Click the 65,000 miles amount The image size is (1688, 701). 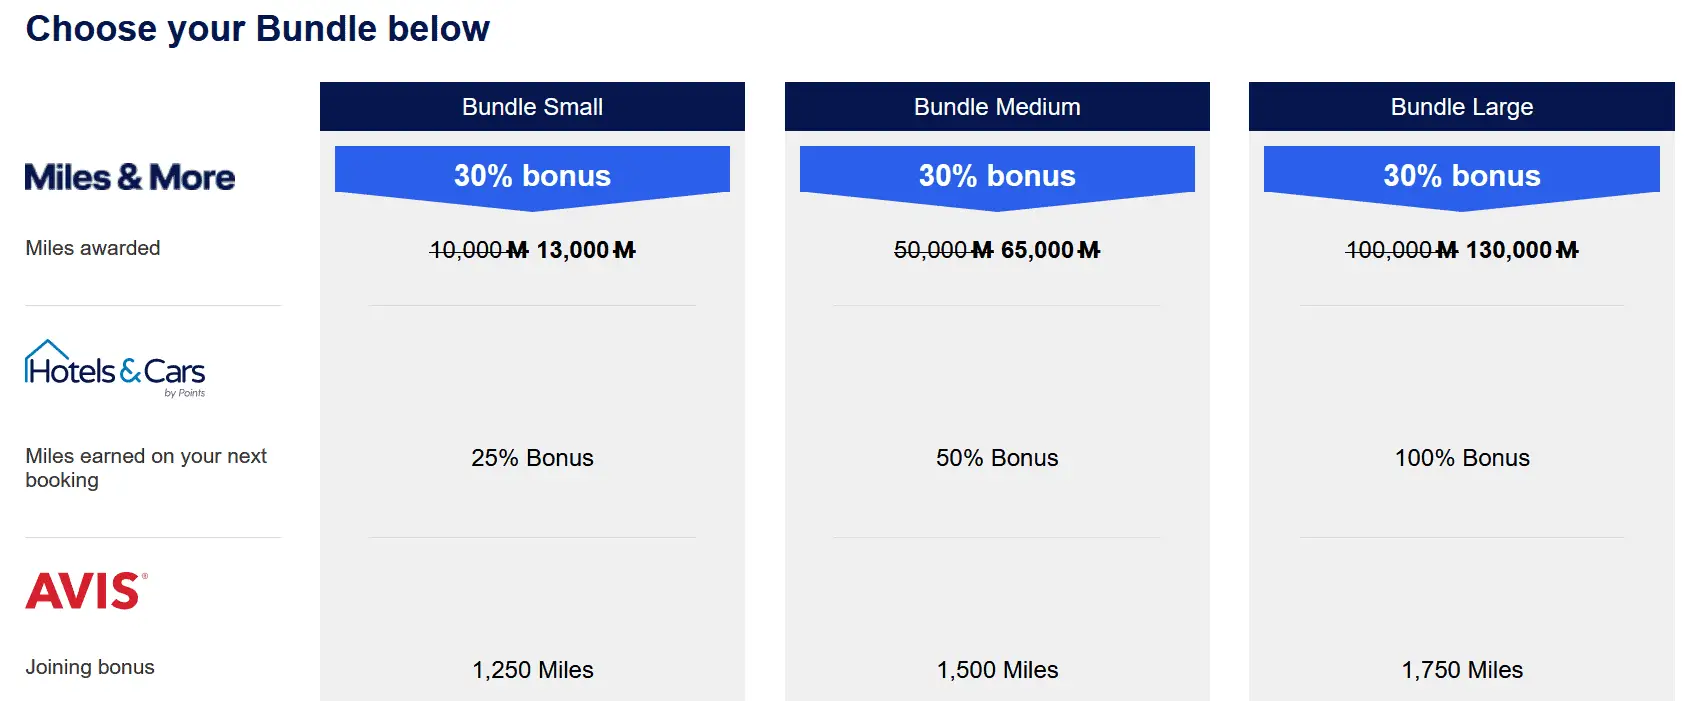tap(1050, 250)
